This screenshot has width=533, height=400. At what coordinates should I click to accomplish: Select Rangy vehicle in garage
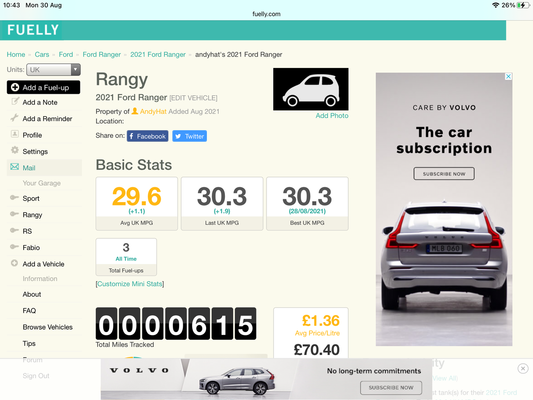32,215
